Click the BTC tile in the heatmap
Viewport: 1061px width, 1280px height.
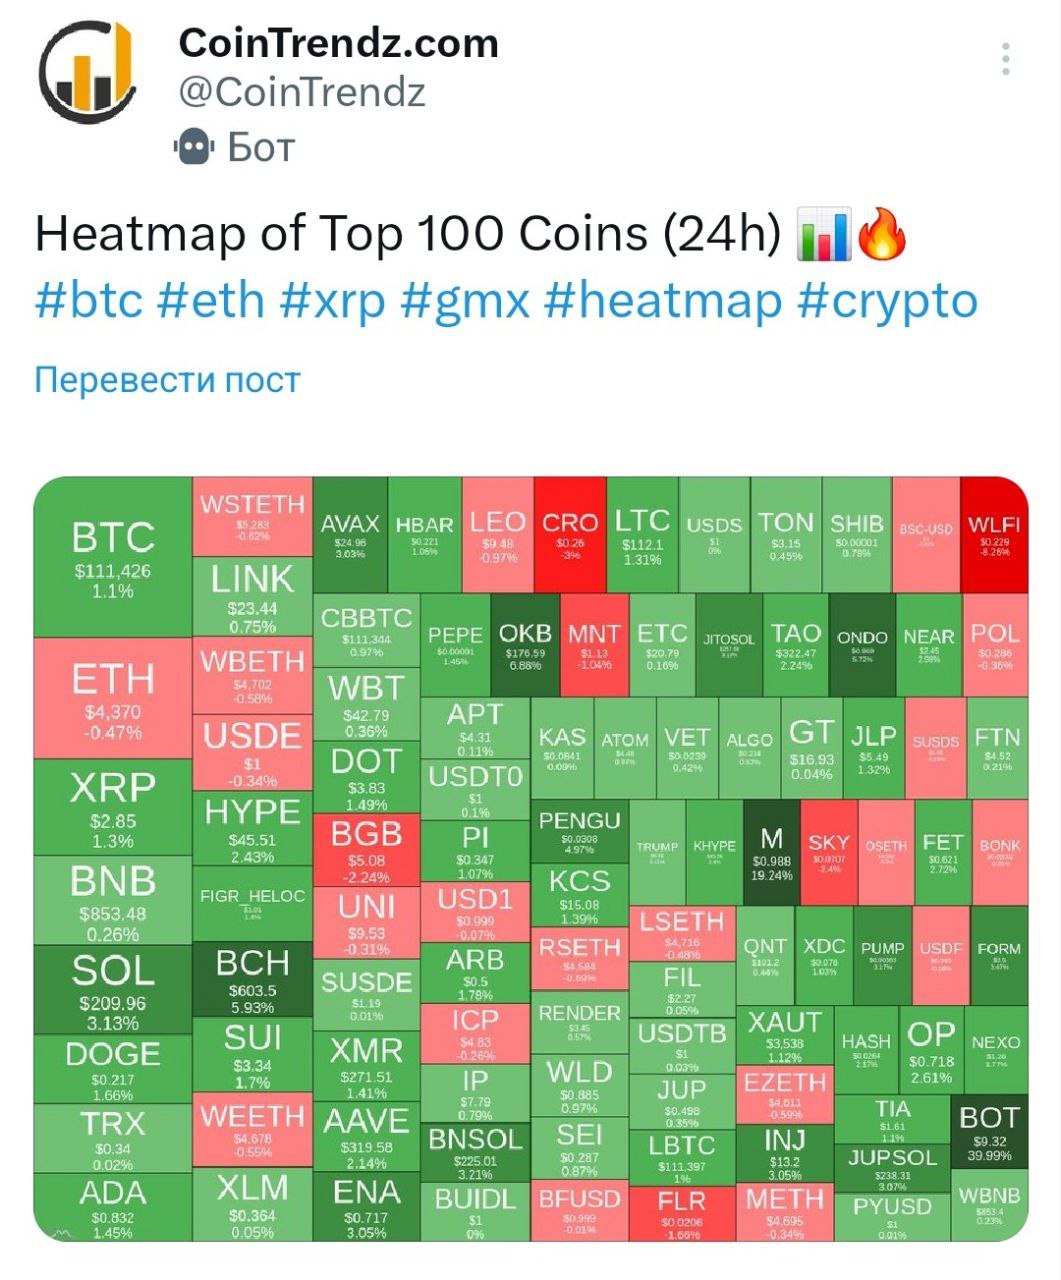coord(112,557)
